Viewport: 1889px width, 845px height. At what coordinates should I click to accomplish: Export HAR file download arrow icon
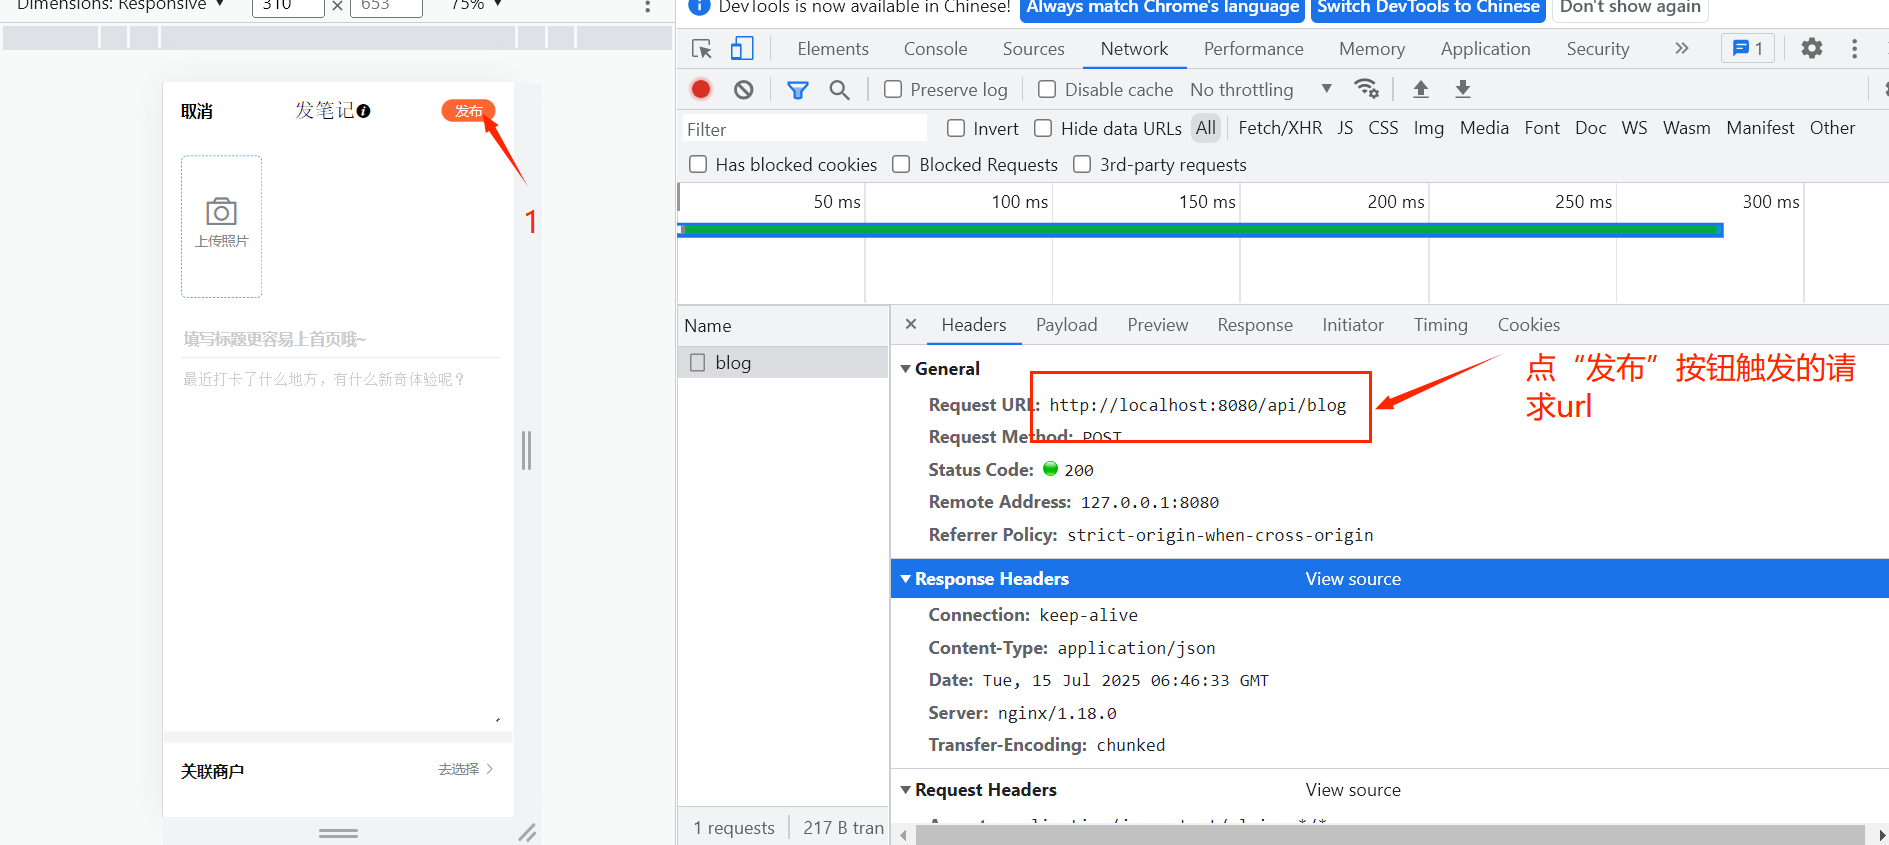(1462, 89)
